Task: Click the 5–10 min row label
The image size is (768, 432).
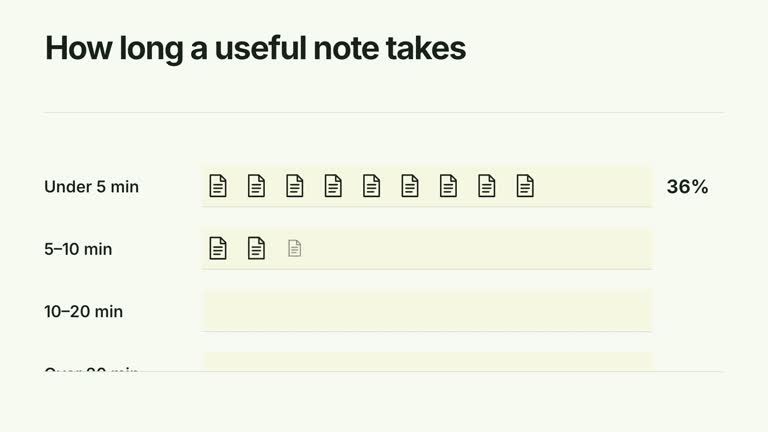Action: (78, 249)
